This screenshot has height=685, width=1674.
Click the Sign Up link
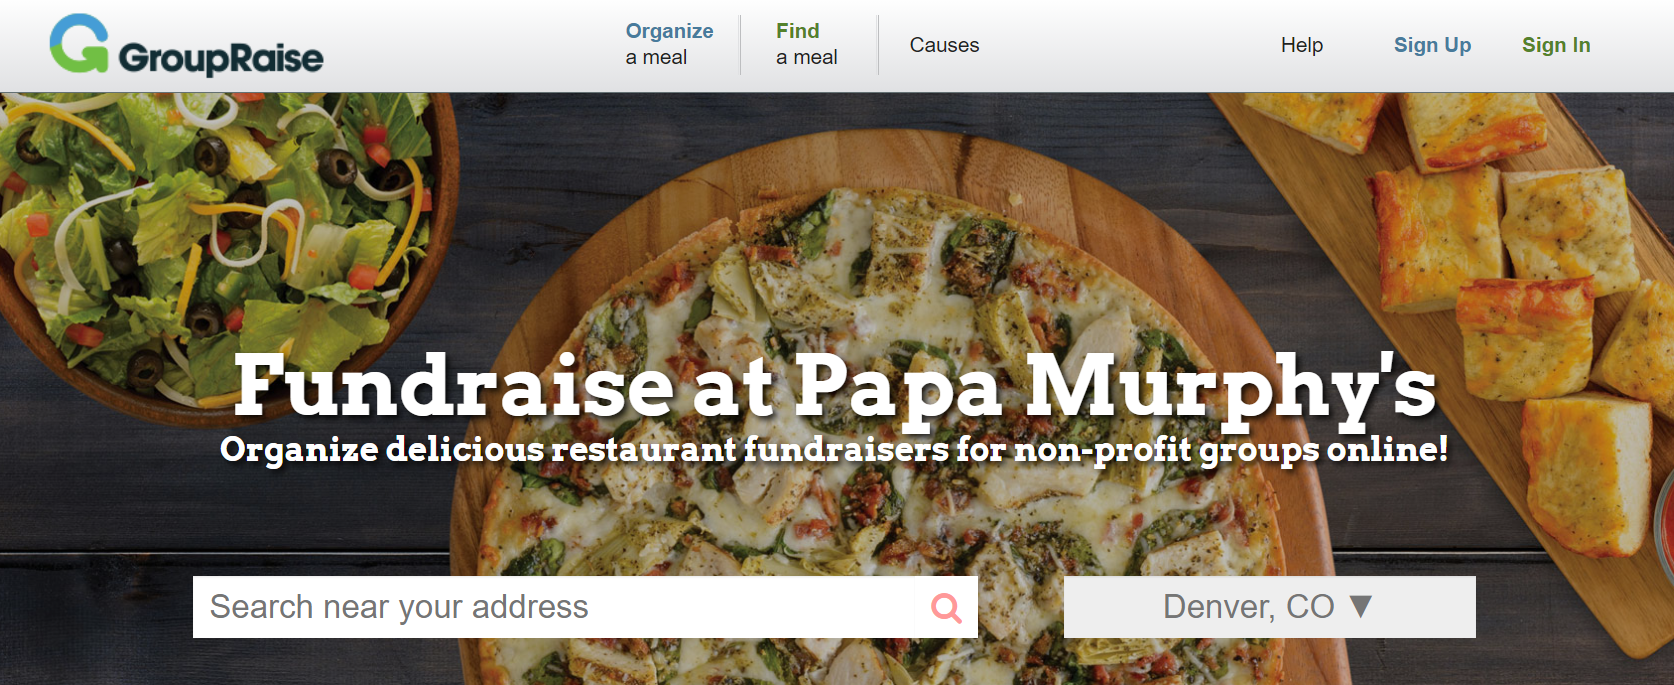tap(1432, 45)
